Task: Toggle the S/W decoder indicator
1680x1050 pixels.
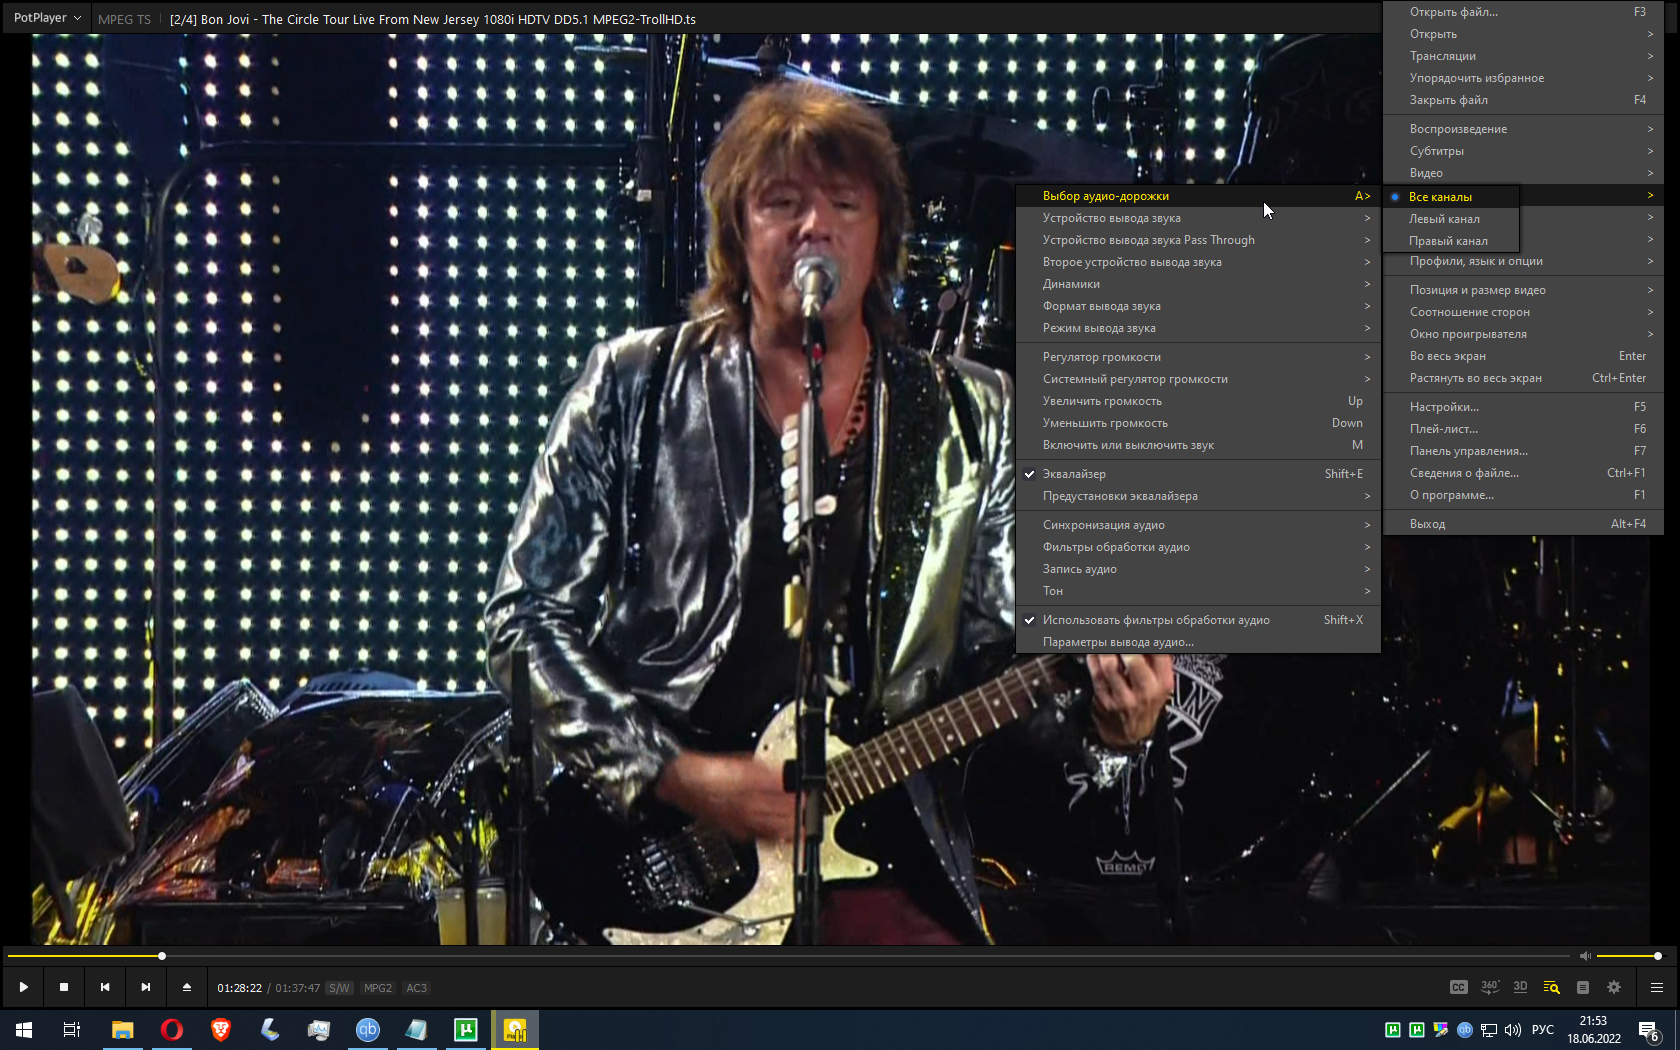Action: click(x=340, y=988)
